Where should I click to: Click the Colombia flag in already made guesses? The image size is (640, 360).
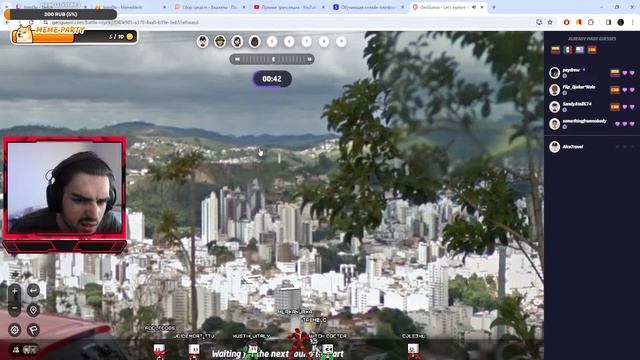click(x=556, y=50)
